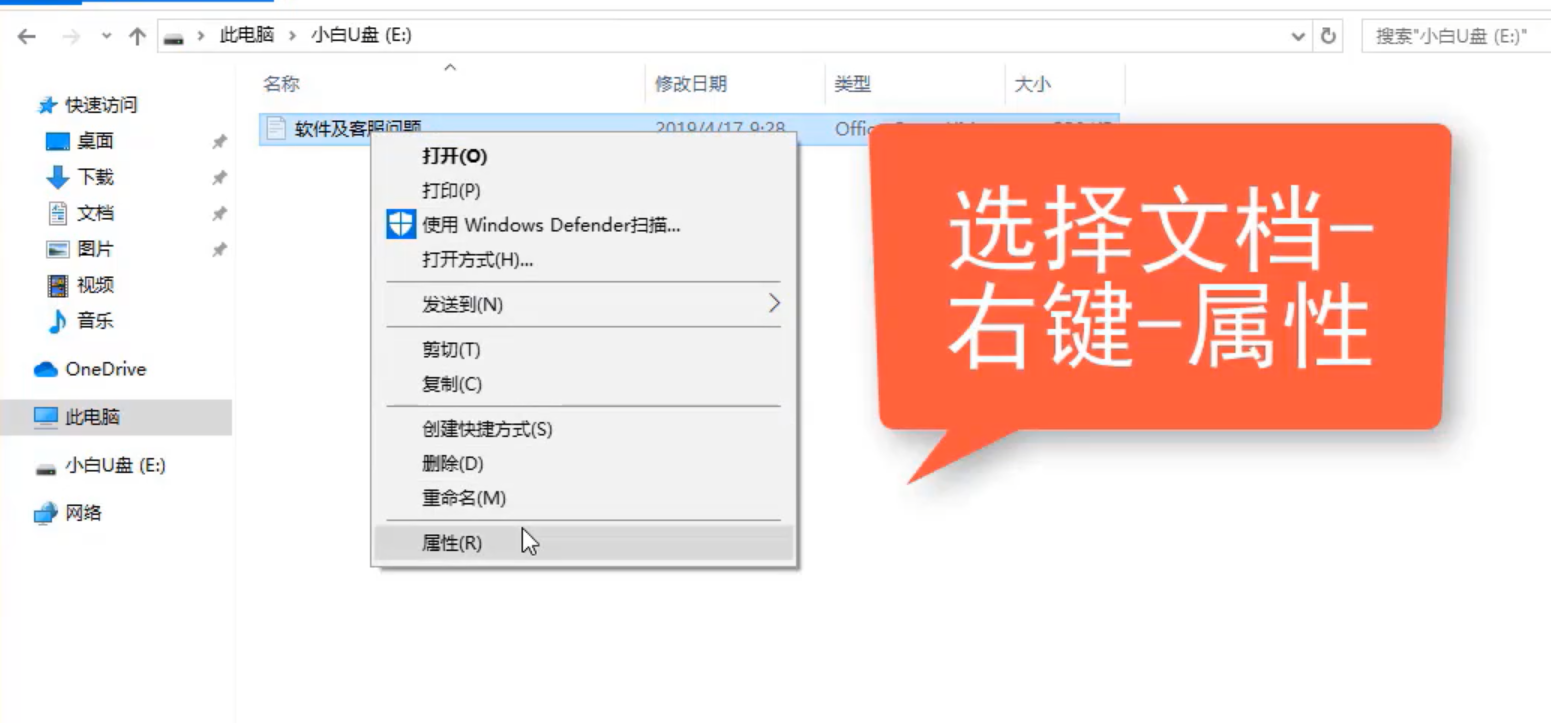Select Delete in the context menu
Image resolution: width=1551 pixels, height=723 pixels.
pos(452,464)
